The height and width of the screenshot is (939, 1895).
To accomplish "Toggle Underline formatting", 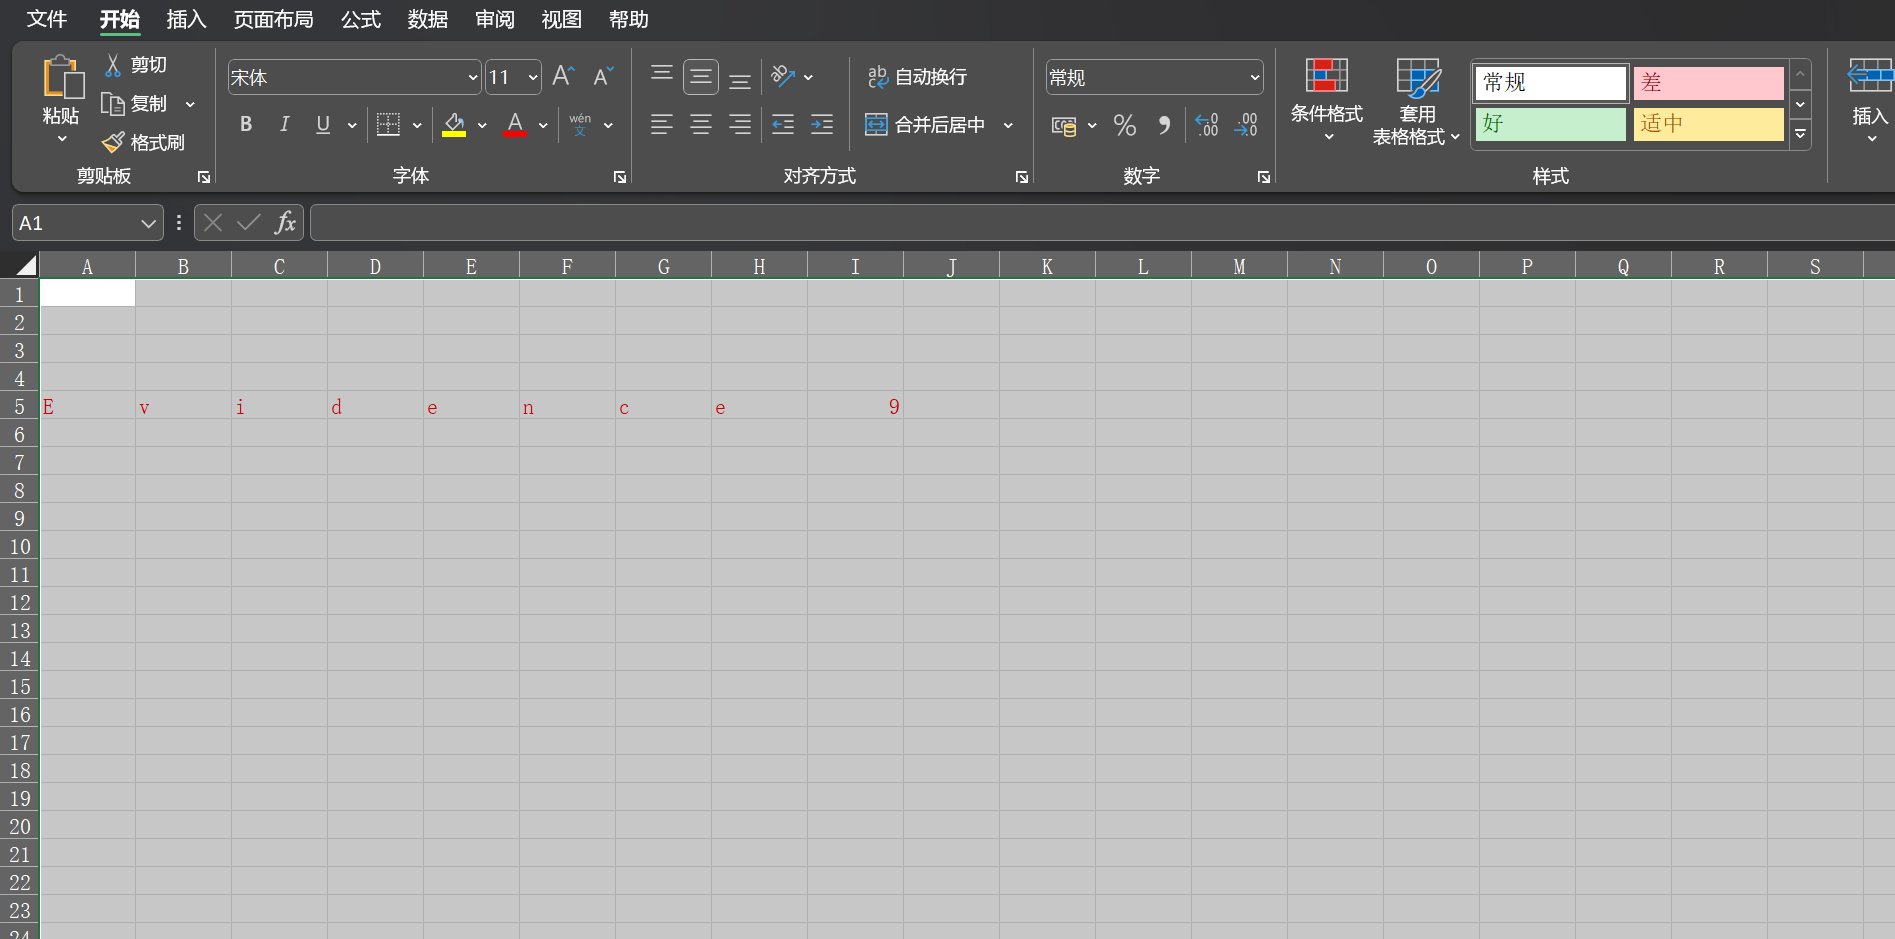I will (323, 125).
